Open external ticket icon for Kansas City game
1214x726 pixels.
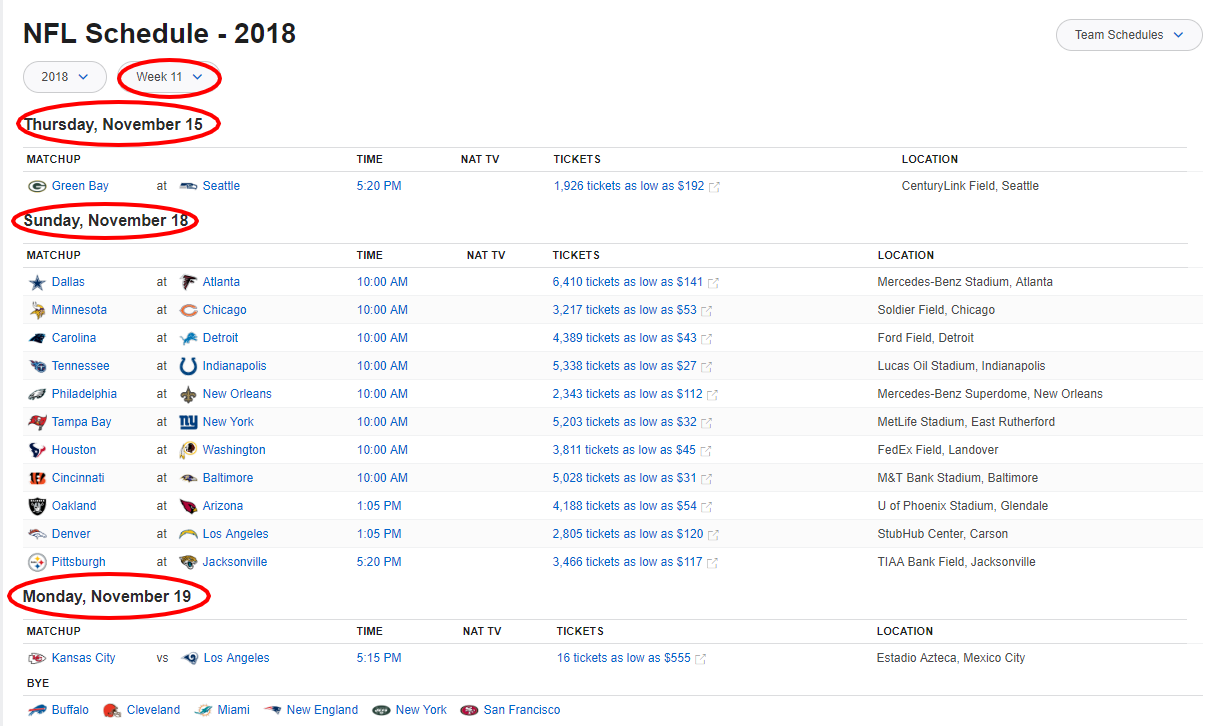[x=700, y=659]
